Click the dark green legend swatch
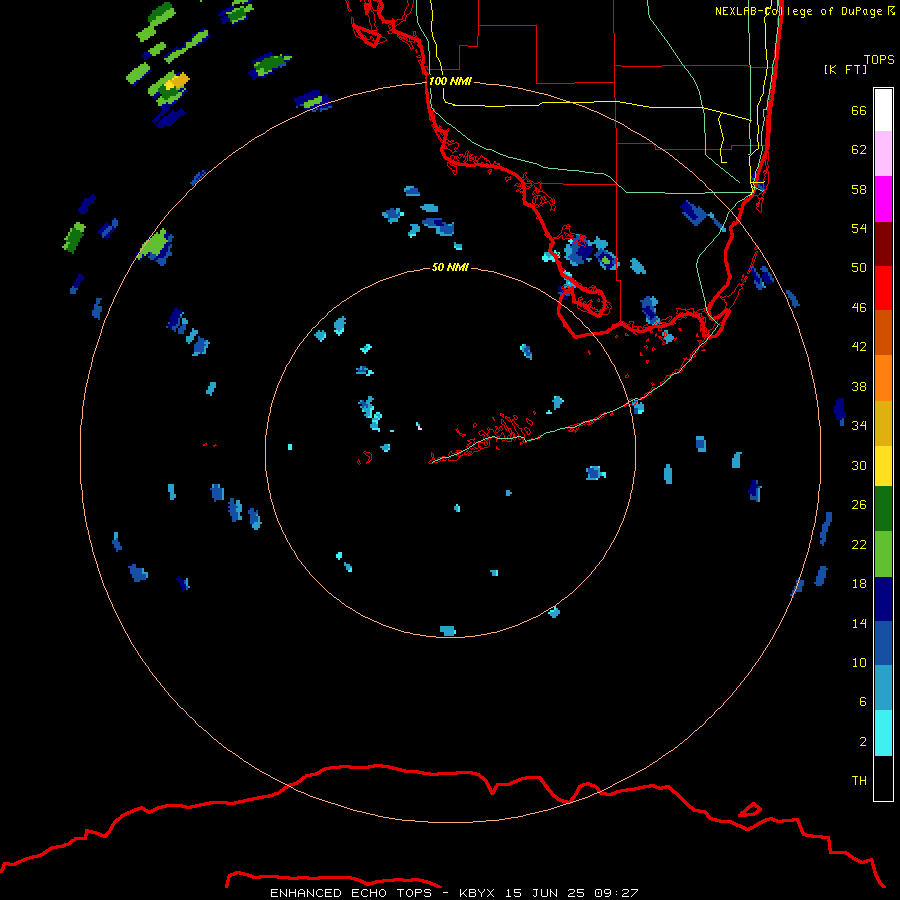This screenshot has height=900, width=900. pos(883,509)
